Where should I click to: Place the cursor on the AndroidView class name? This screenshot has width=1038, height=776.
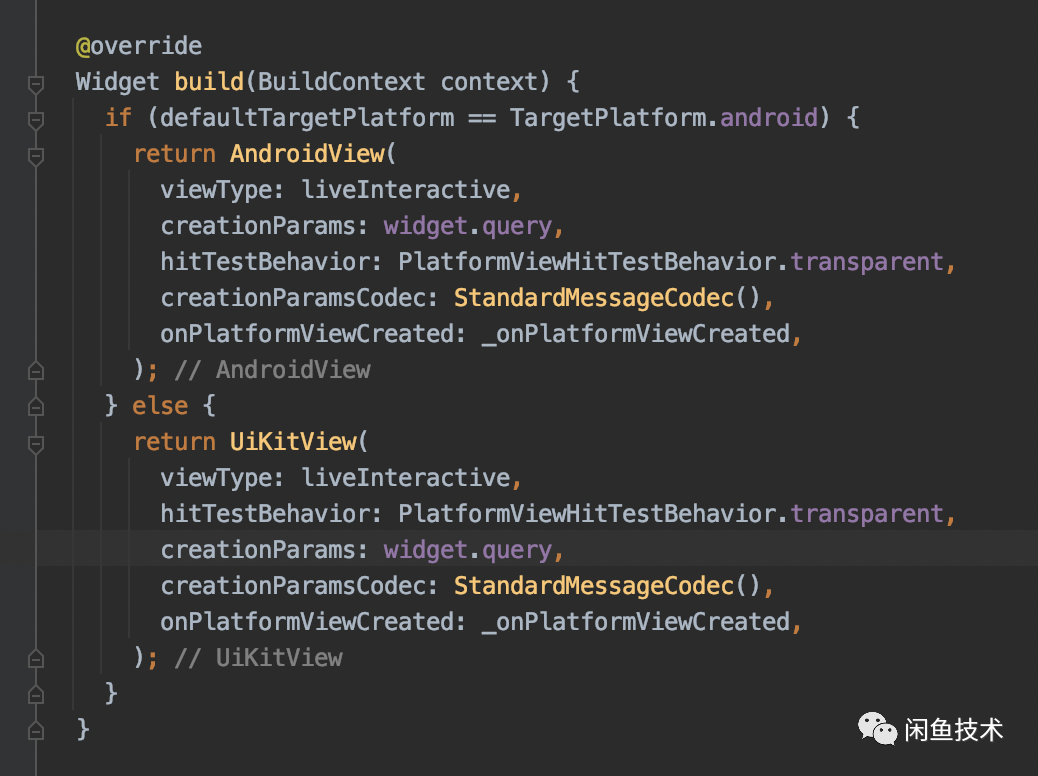(307, 154)
